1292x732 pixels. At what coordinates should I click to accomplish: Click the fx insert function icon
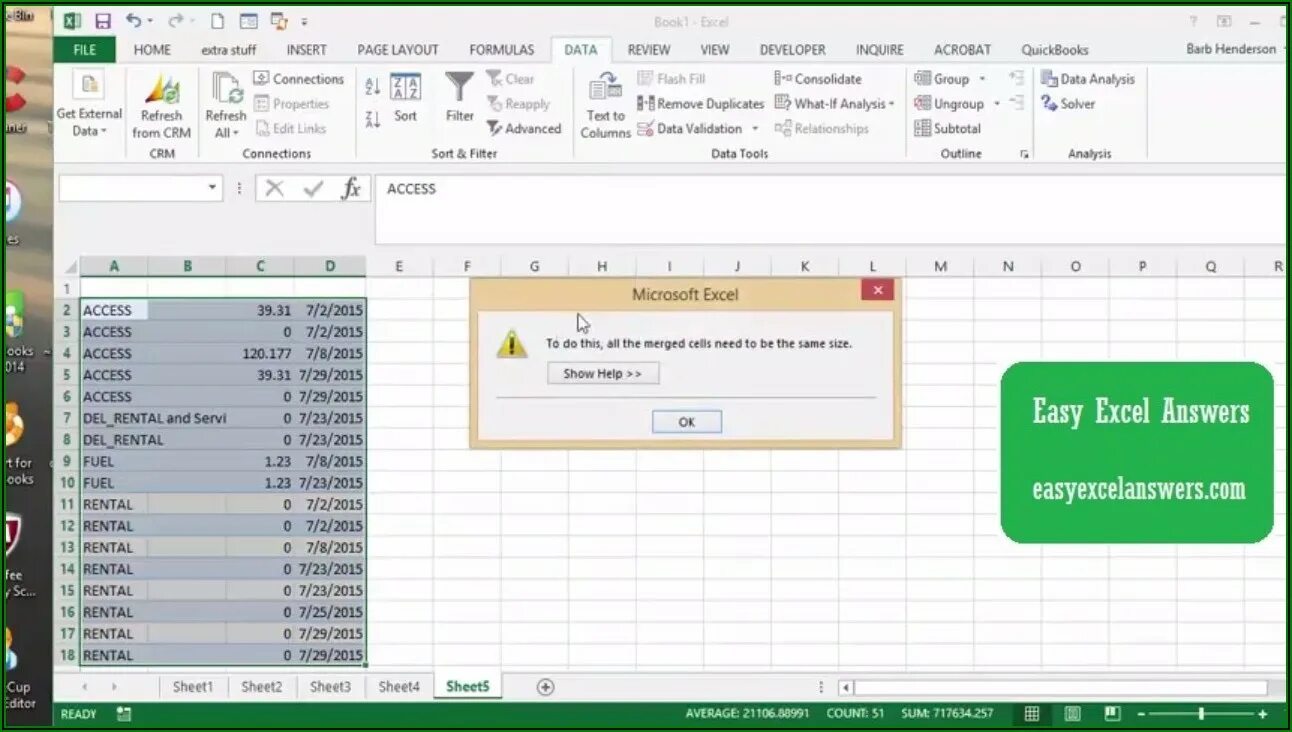click(x=351, y=188)
